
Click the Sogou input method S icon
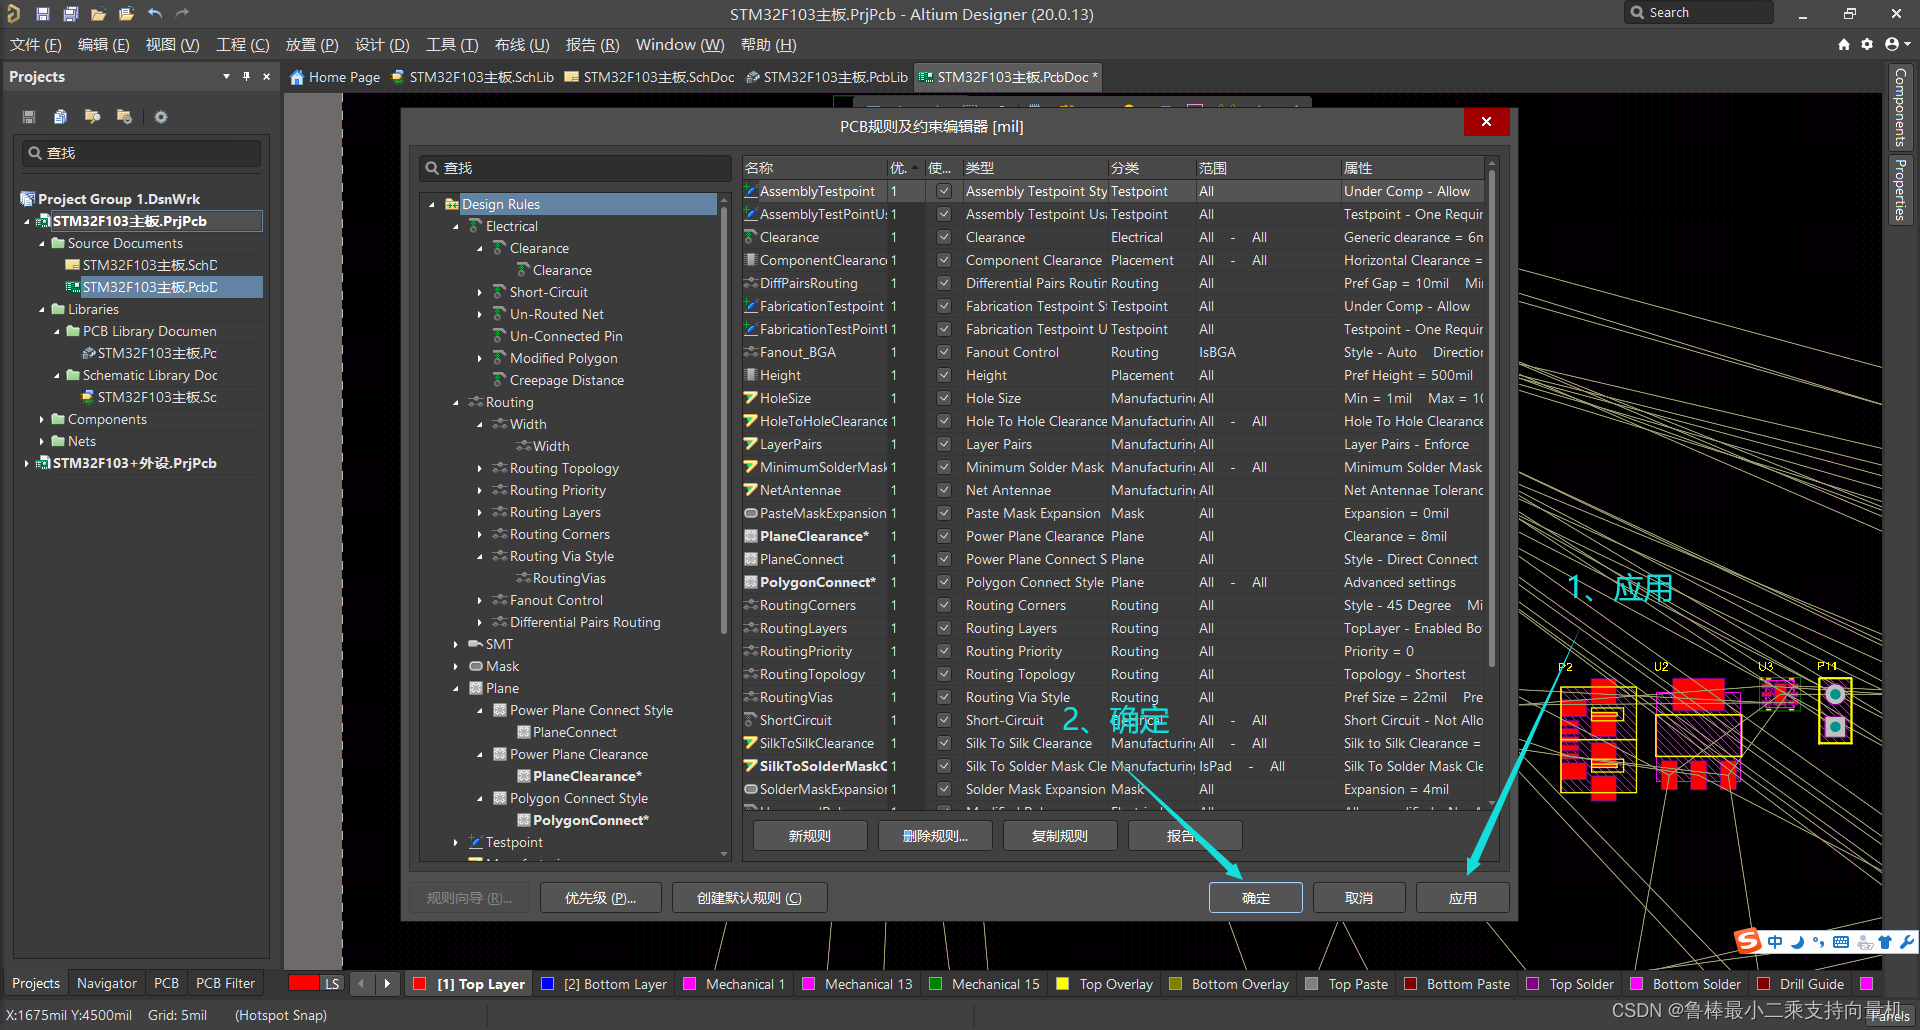tap(1748, 941)
